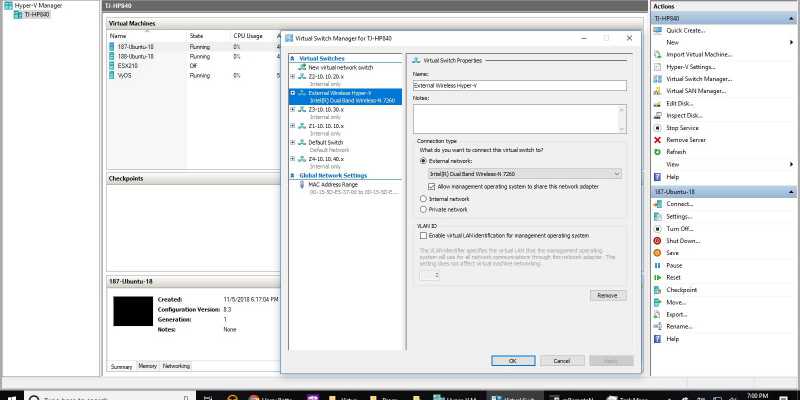800x400 pixels.
Task: Open Help under the 187-Ubuntu-18 actions
Action: [x=672, y=339]
